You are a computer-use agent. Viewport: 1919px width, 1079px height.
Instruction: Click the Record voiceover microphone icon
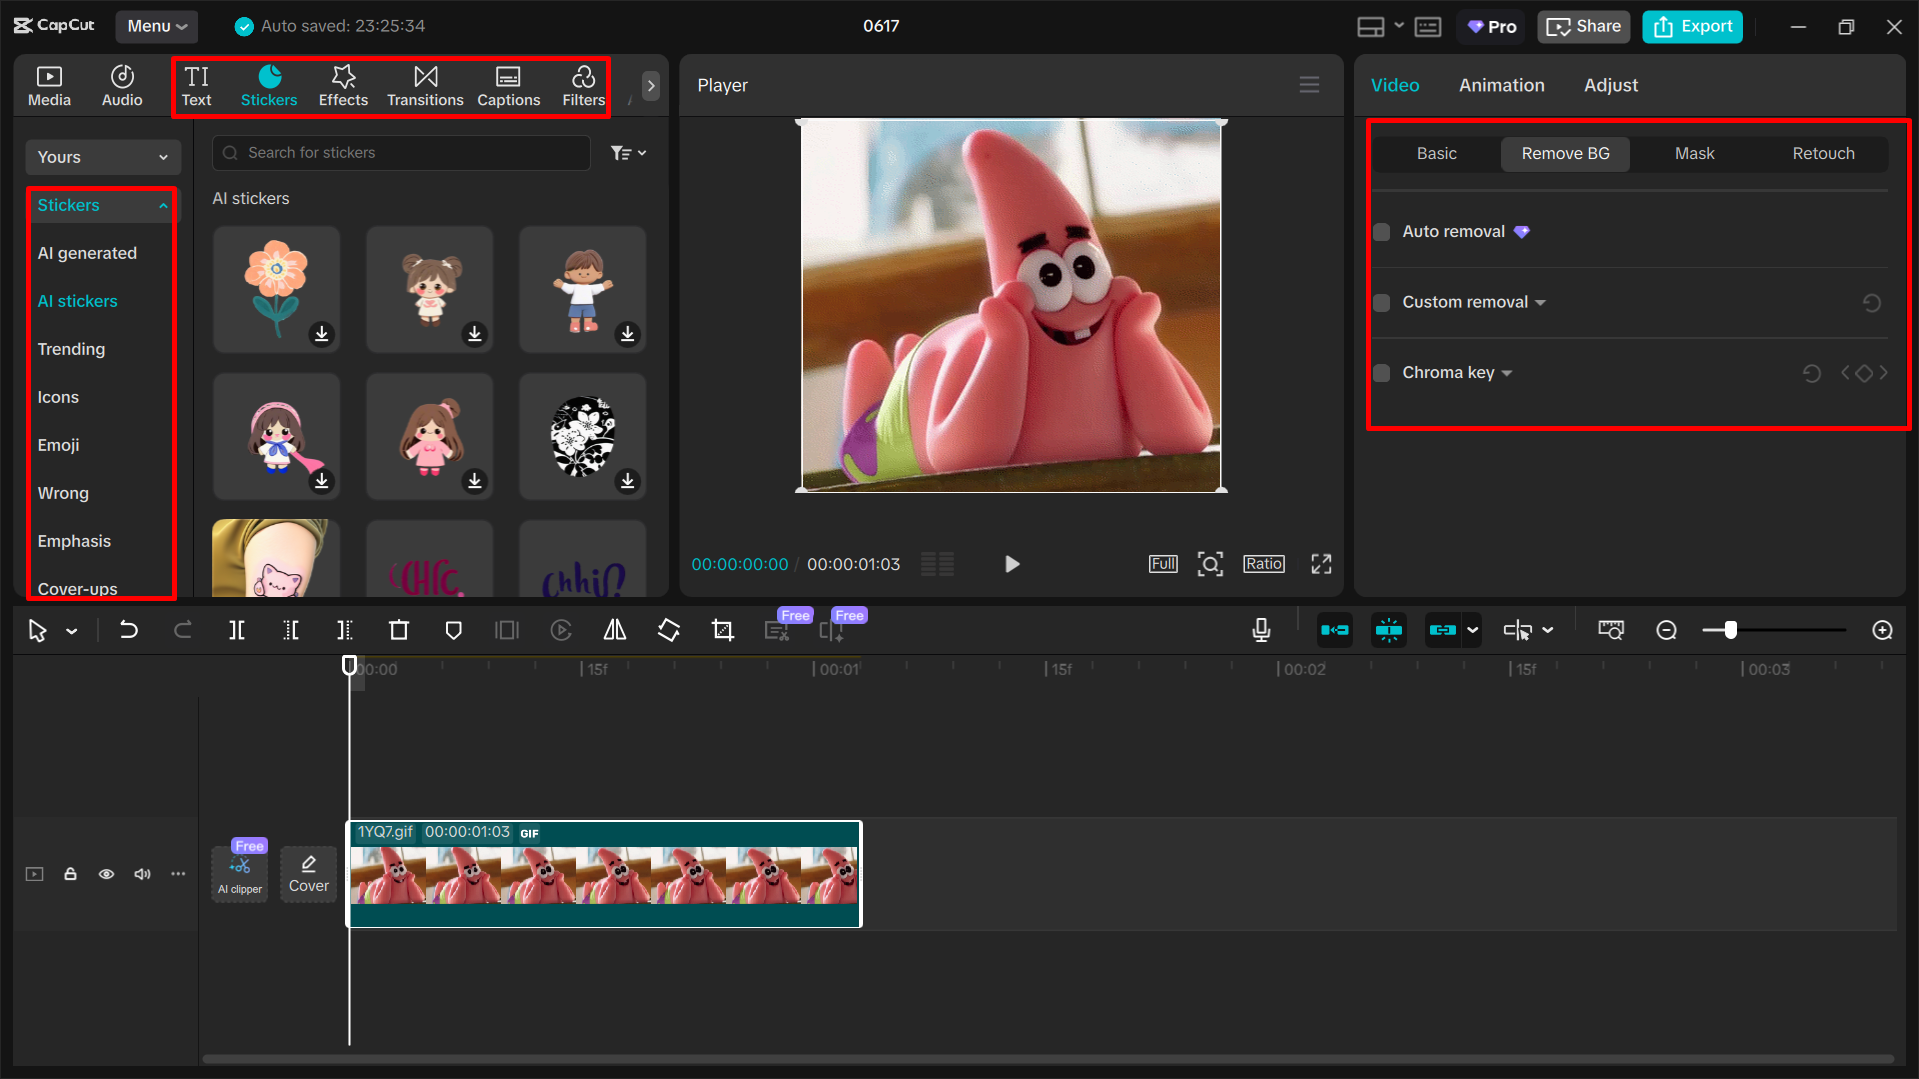(1261, 630)
